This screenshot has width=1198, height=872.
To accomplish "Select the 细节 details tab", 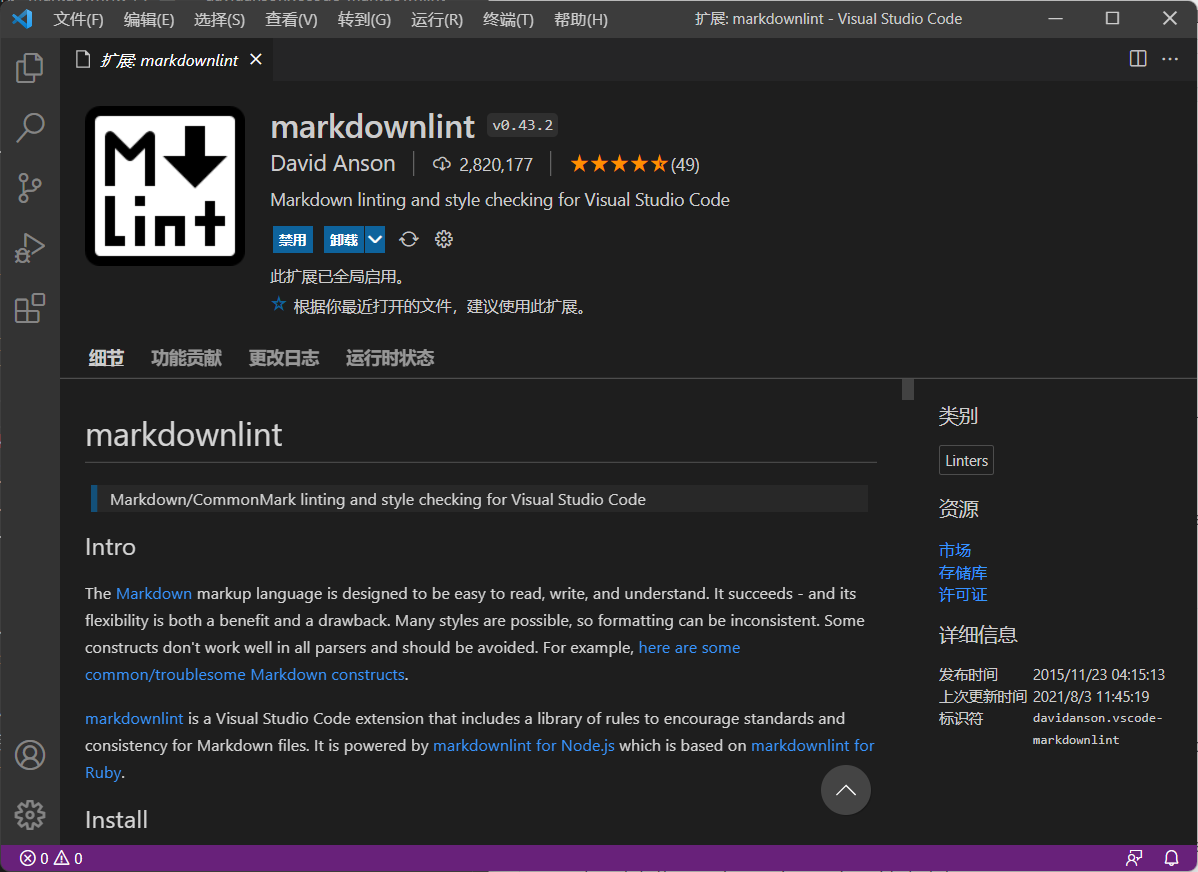I will tap(106, 358).
